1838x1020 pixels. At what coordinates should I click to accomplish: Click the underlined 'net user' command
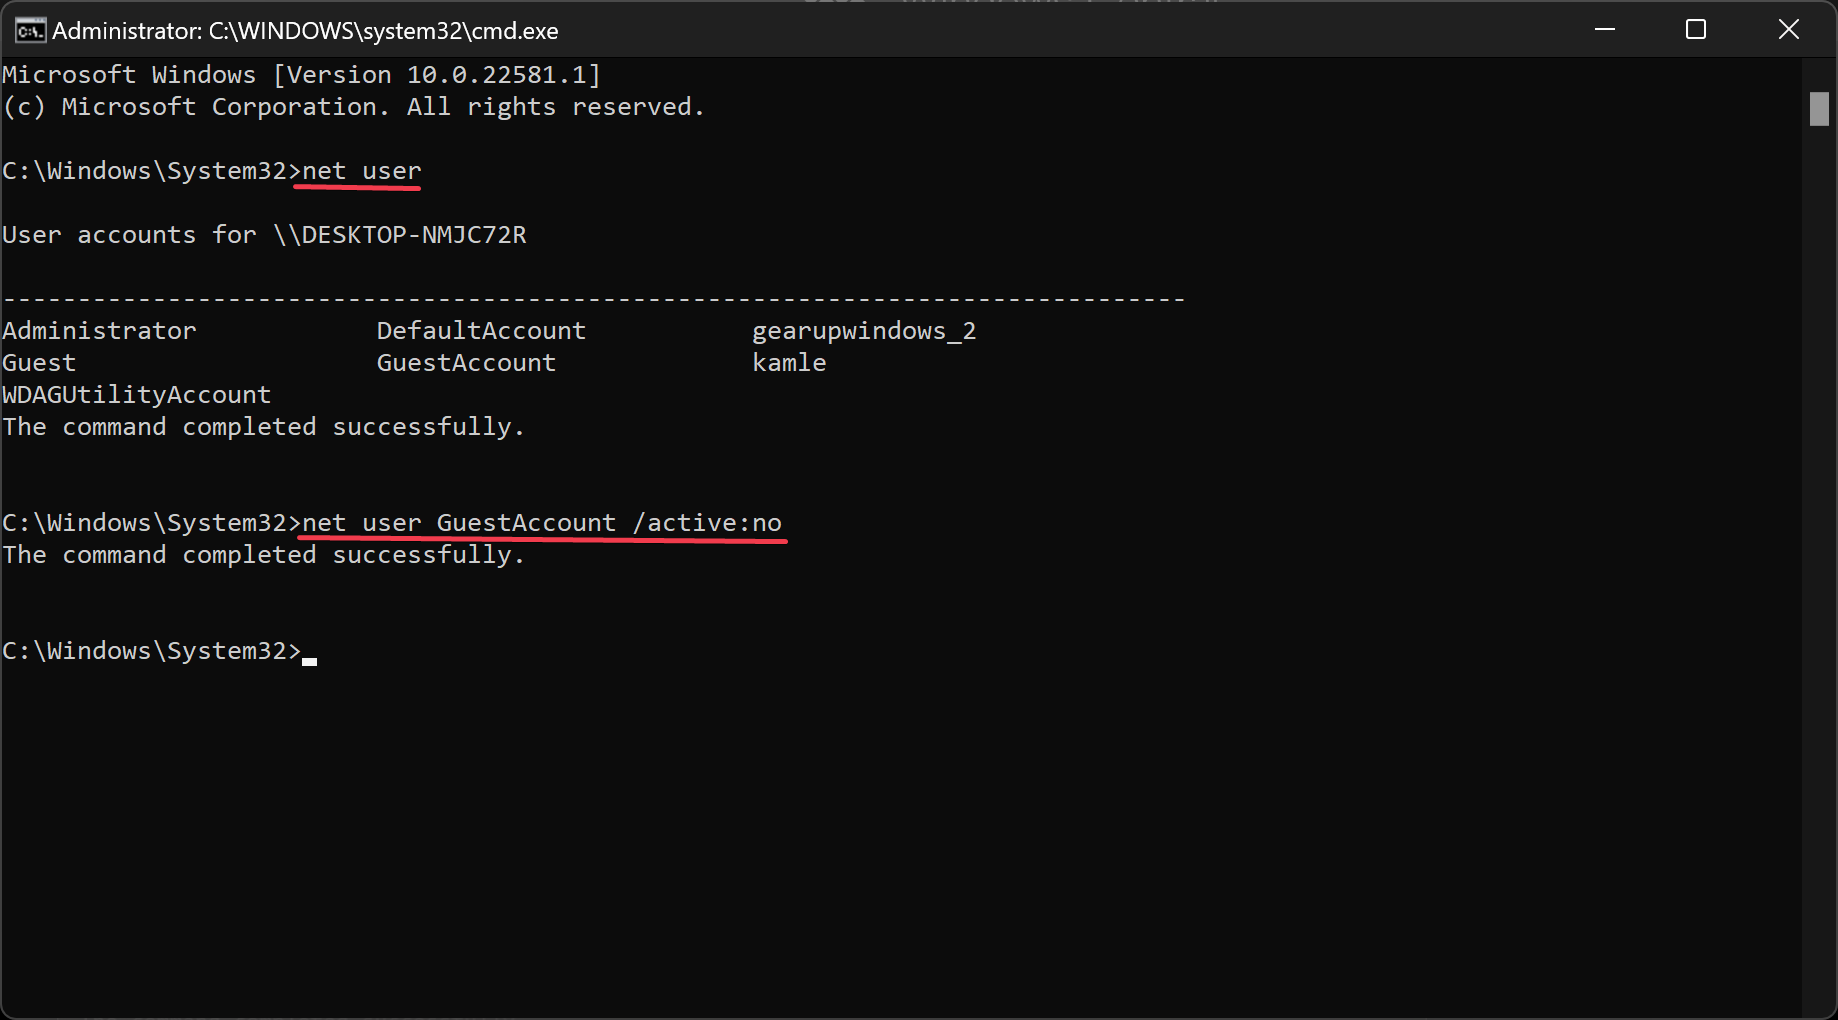362,171
